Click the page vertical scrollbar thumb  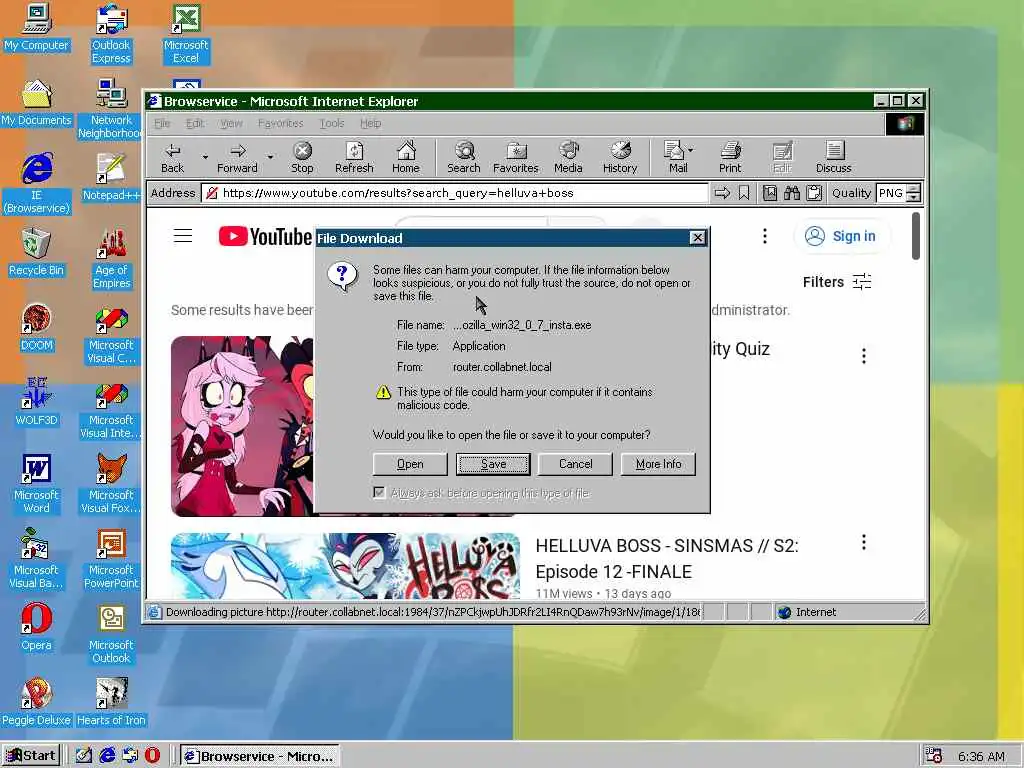click(916, 235)
